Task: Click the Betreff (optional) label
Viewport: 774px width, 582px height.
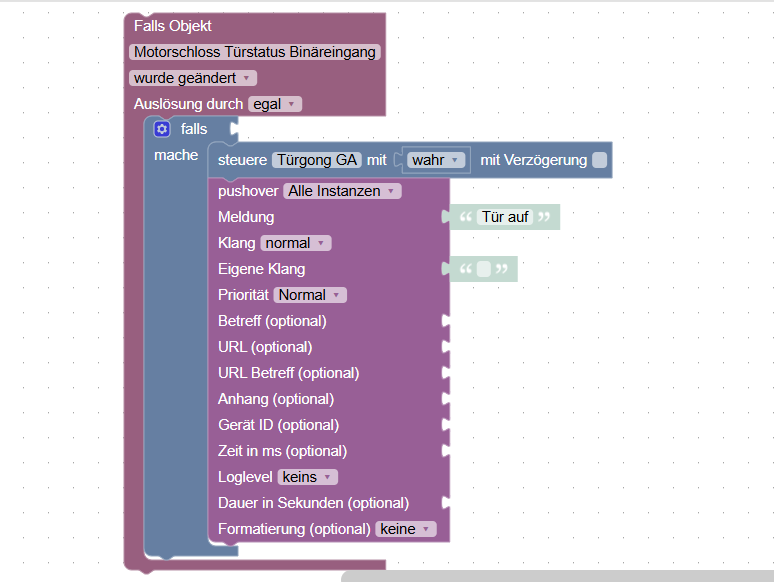Action: click(272, 321)
